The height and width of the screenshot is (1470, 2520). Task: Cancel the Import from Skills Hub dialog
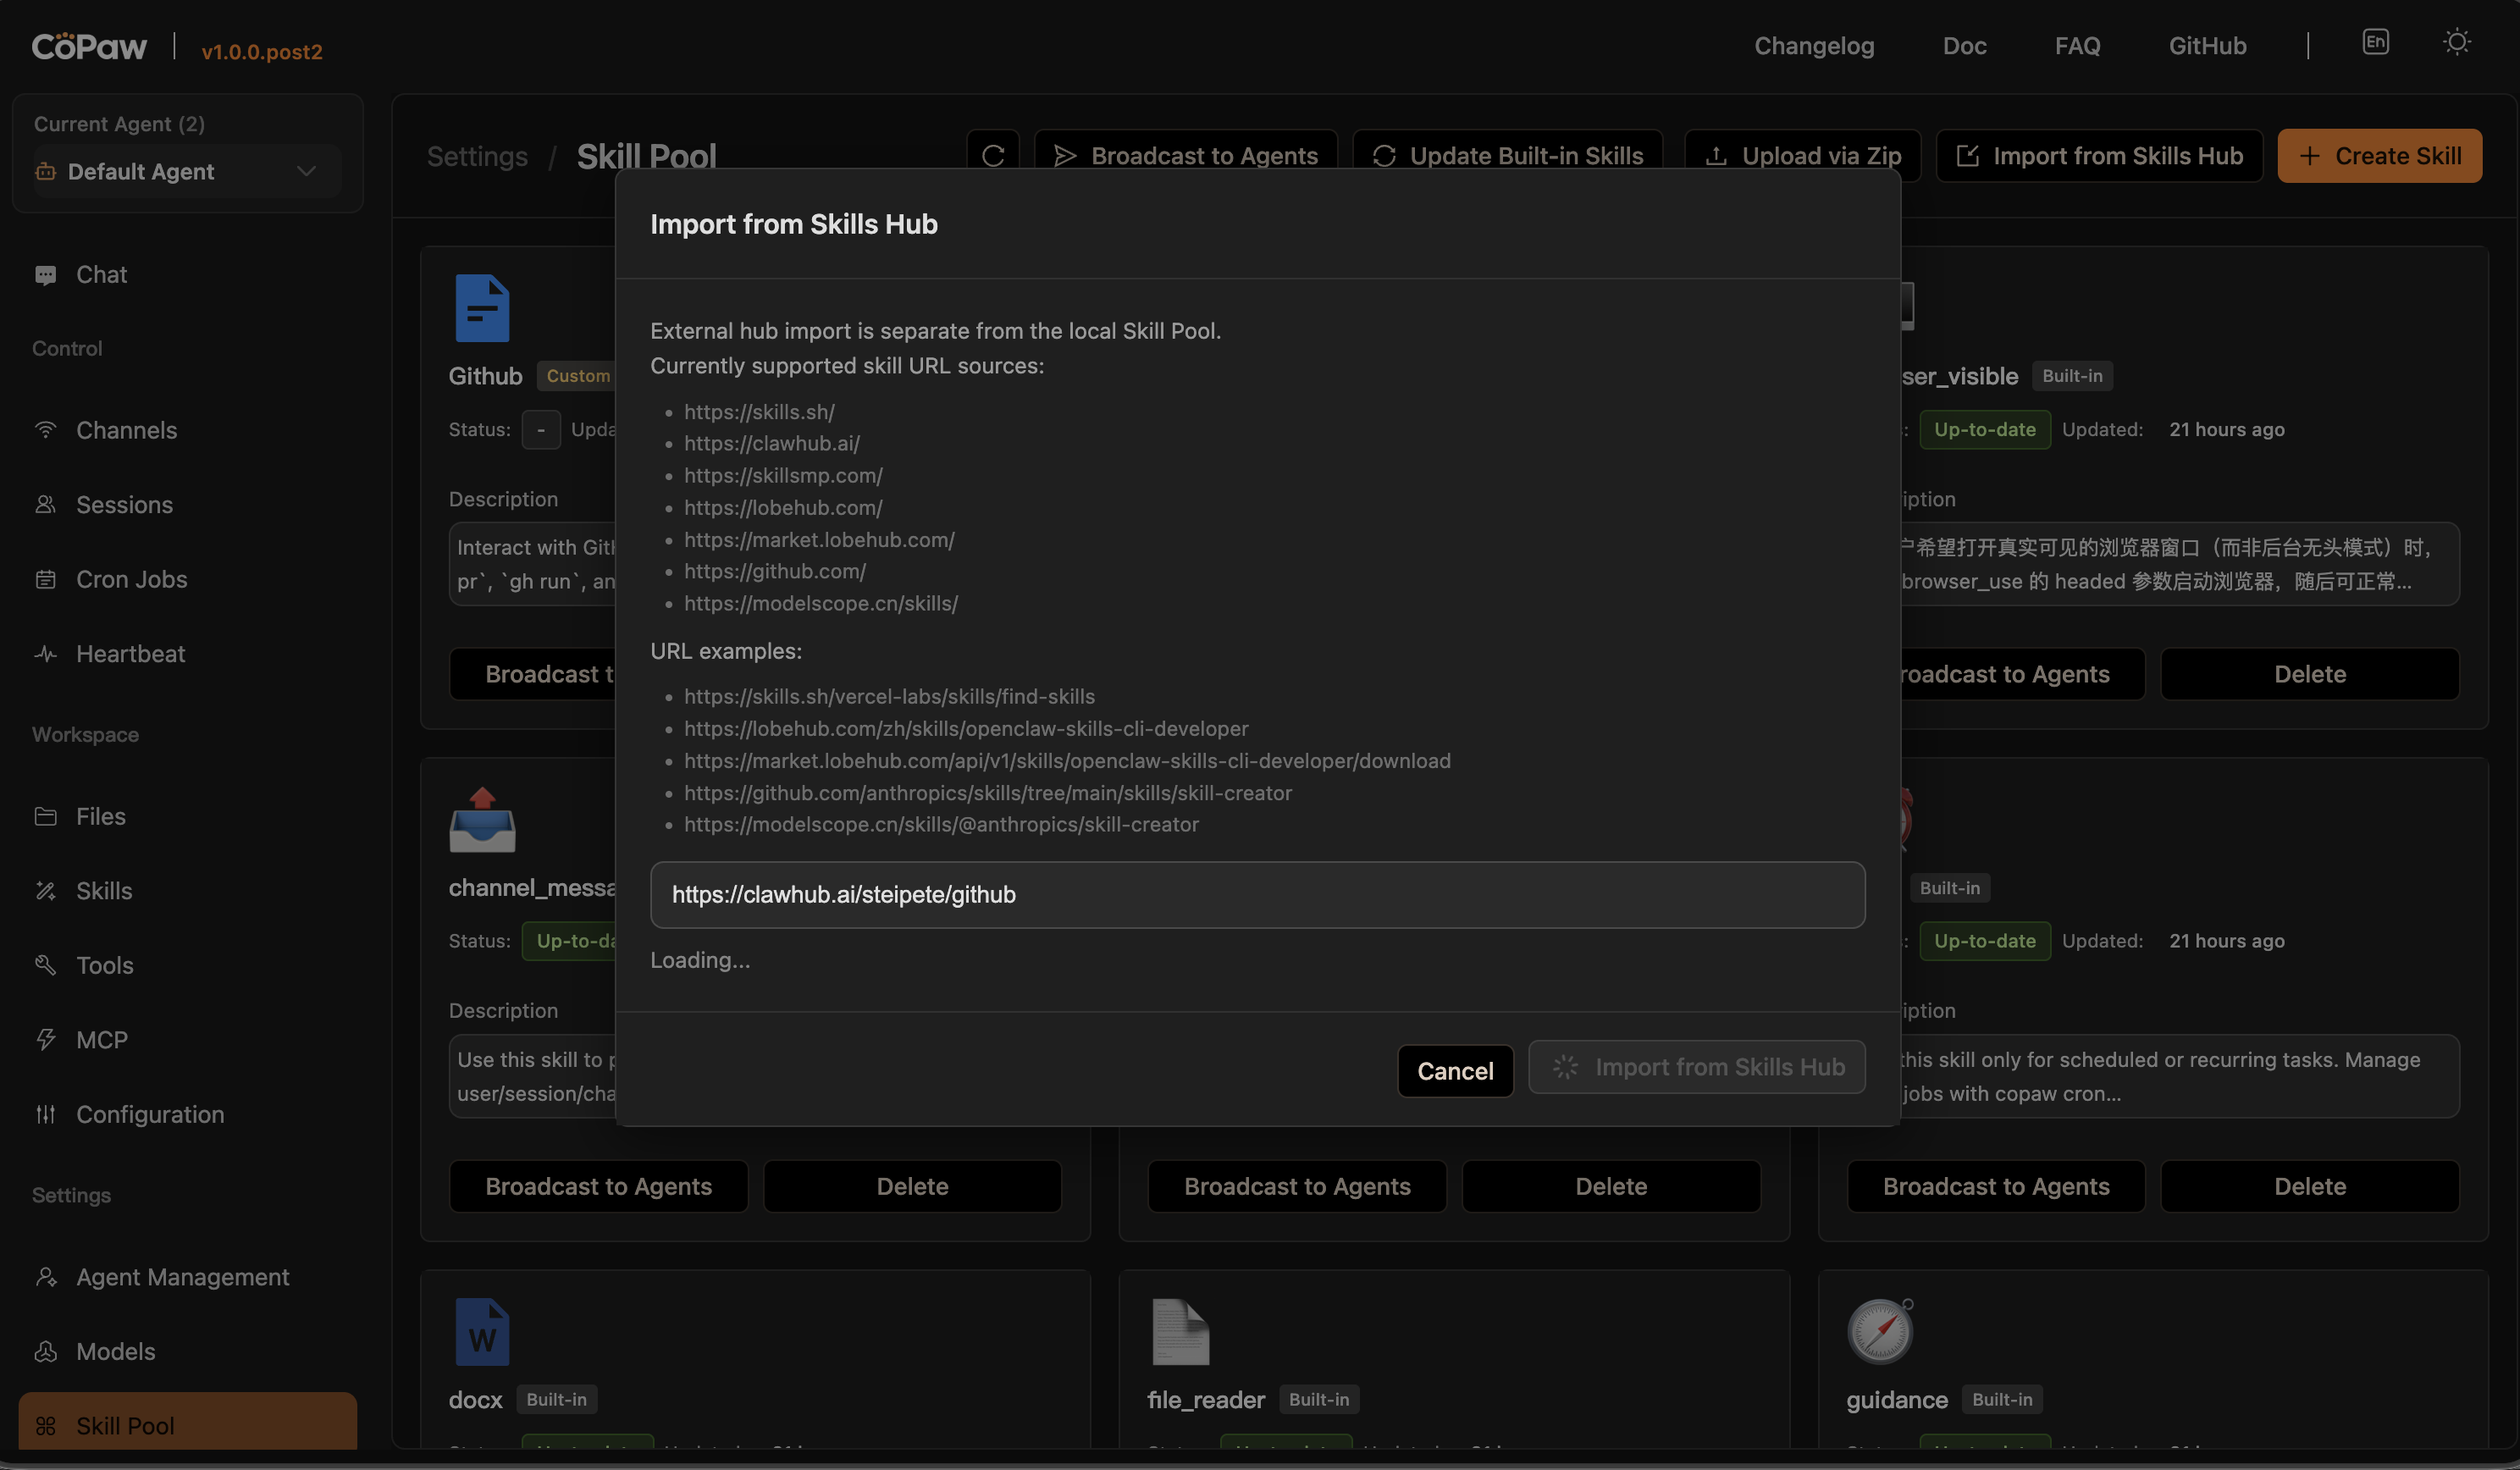point(1454,1071)
